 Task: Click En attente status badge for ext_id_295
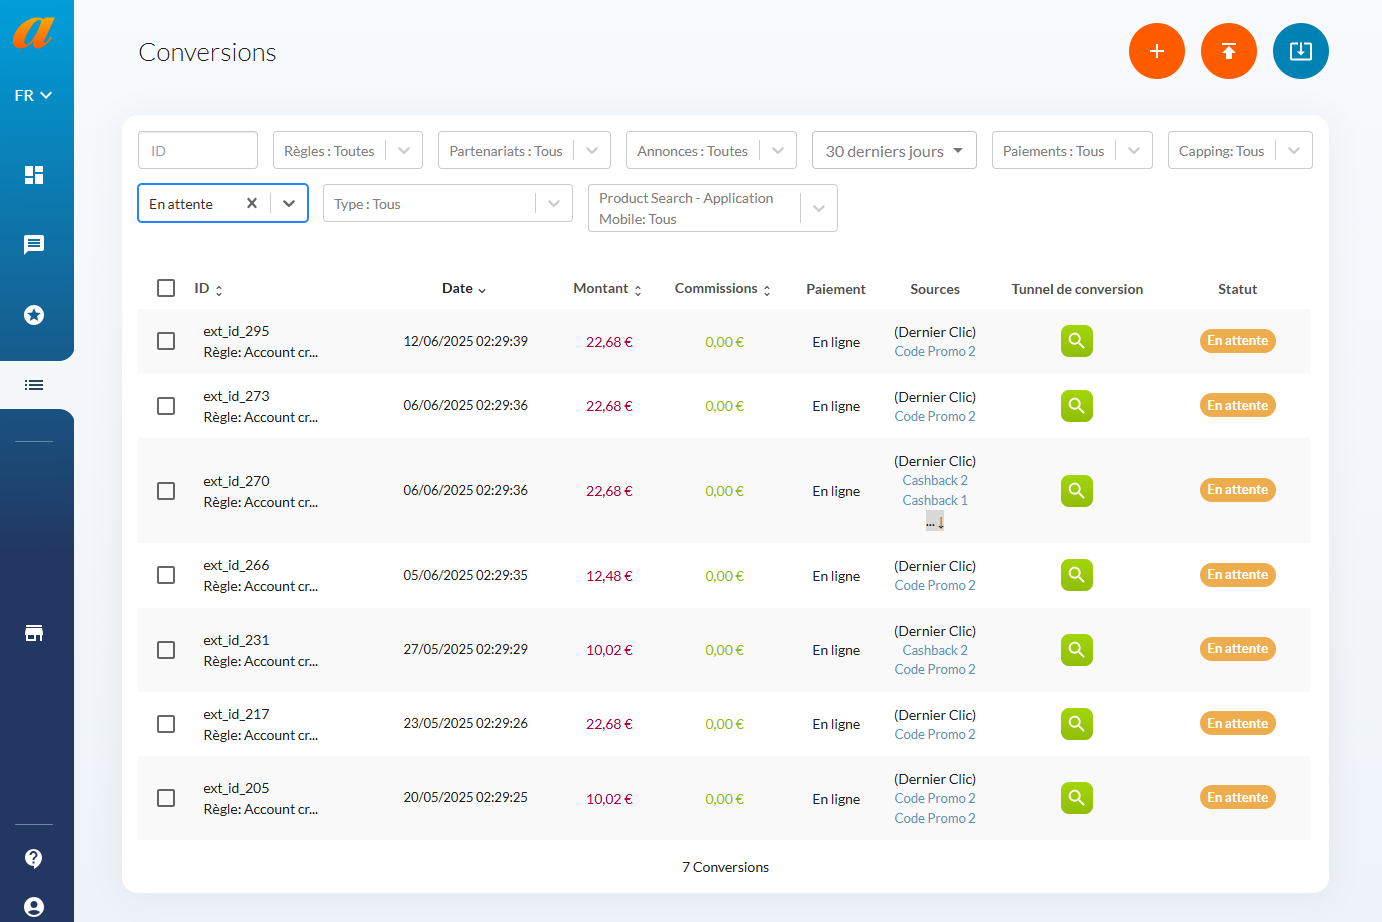(x=1238, y=341)
